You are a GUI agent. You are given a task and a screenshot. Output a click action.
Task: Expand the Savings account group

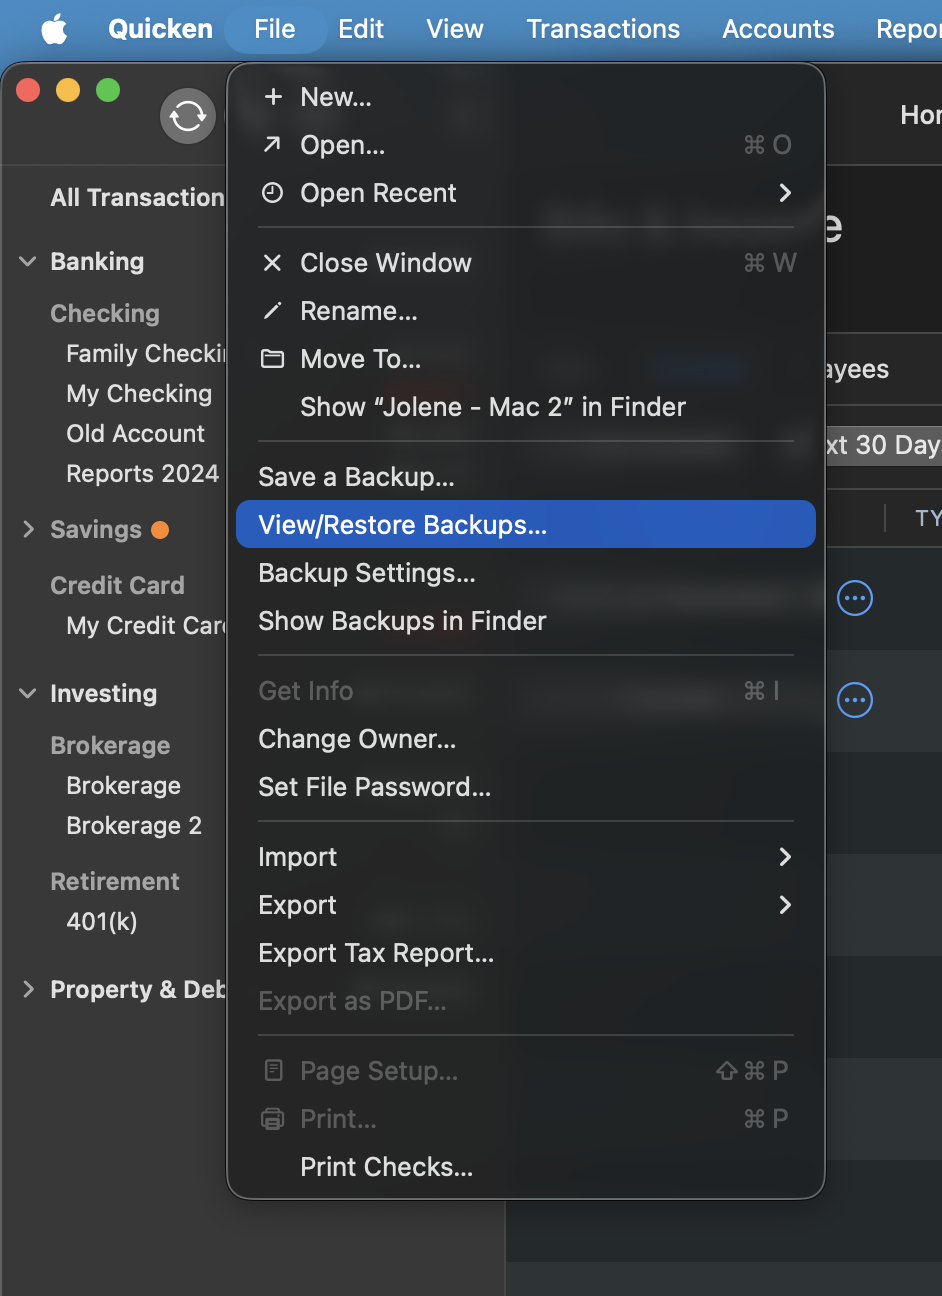point(28,530)
